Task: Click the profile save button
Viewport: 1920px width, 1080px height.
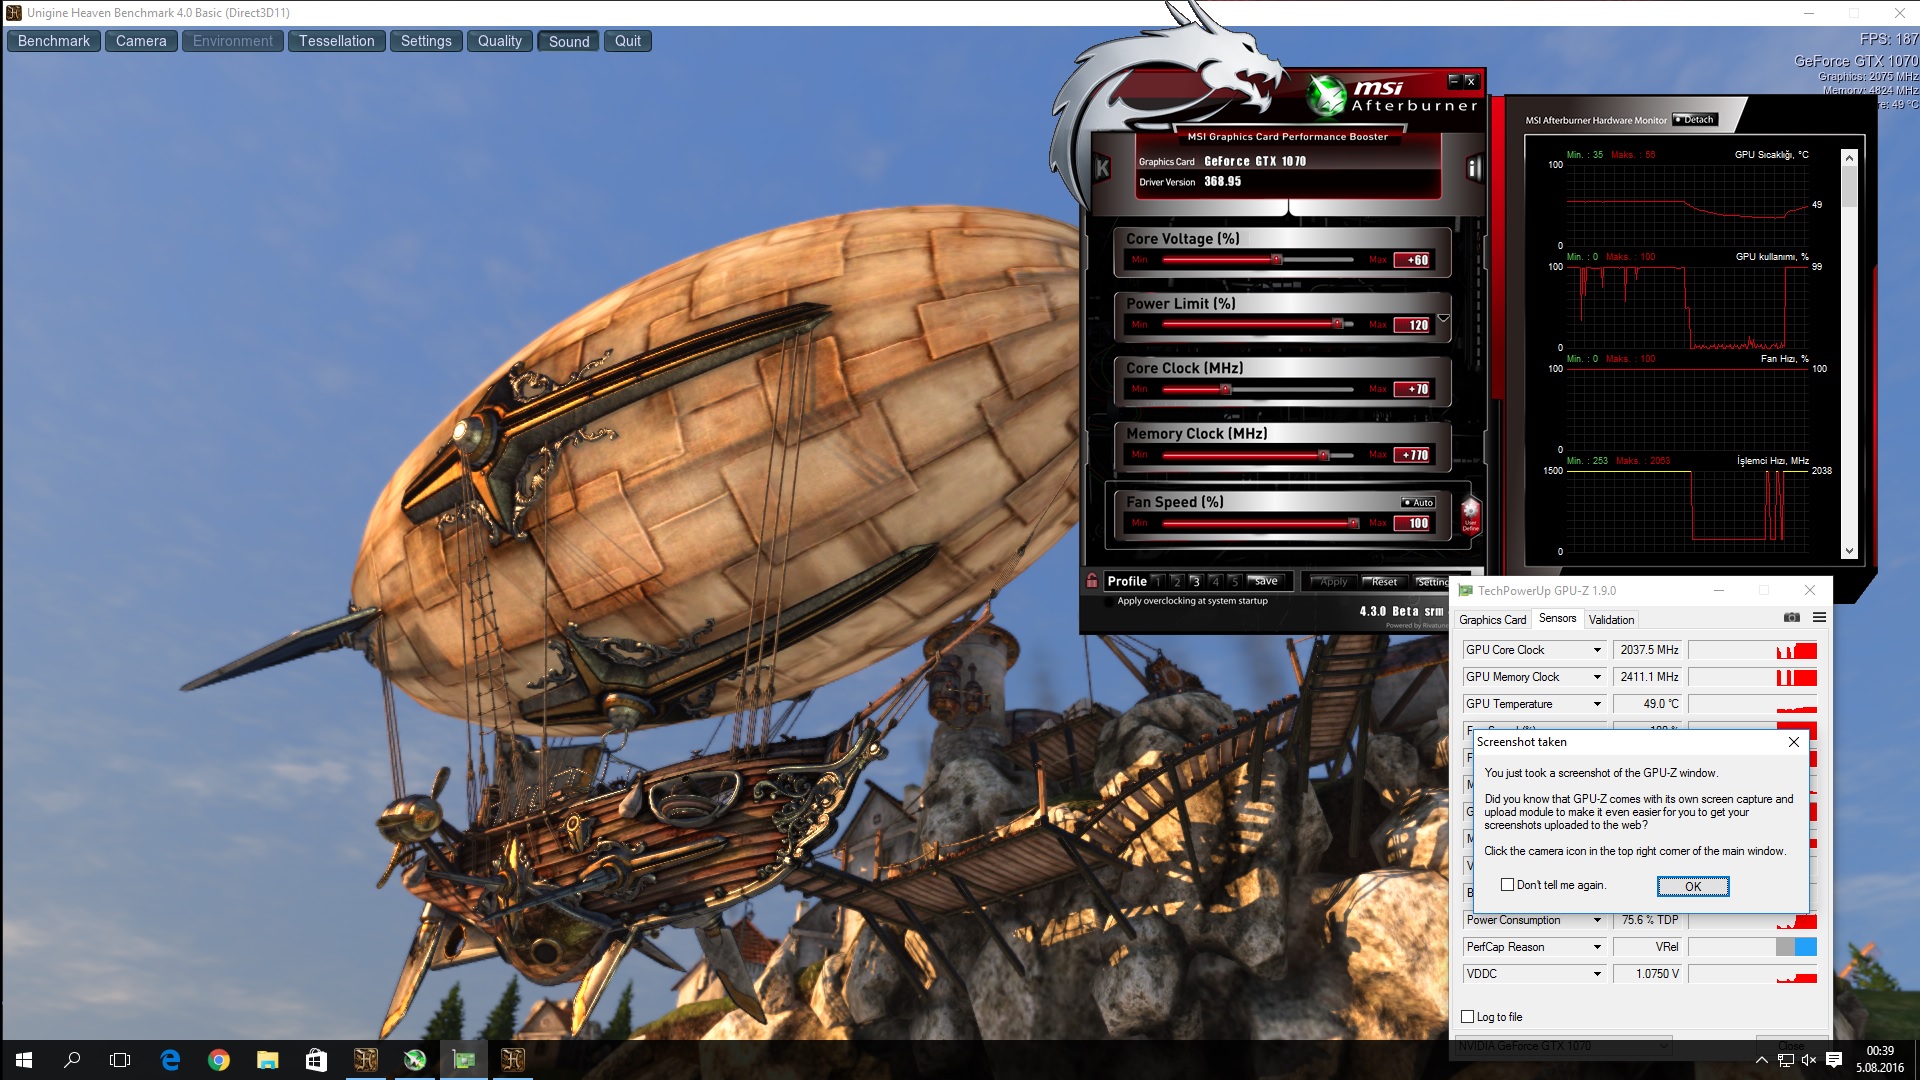Action: tap(1267, 581)
